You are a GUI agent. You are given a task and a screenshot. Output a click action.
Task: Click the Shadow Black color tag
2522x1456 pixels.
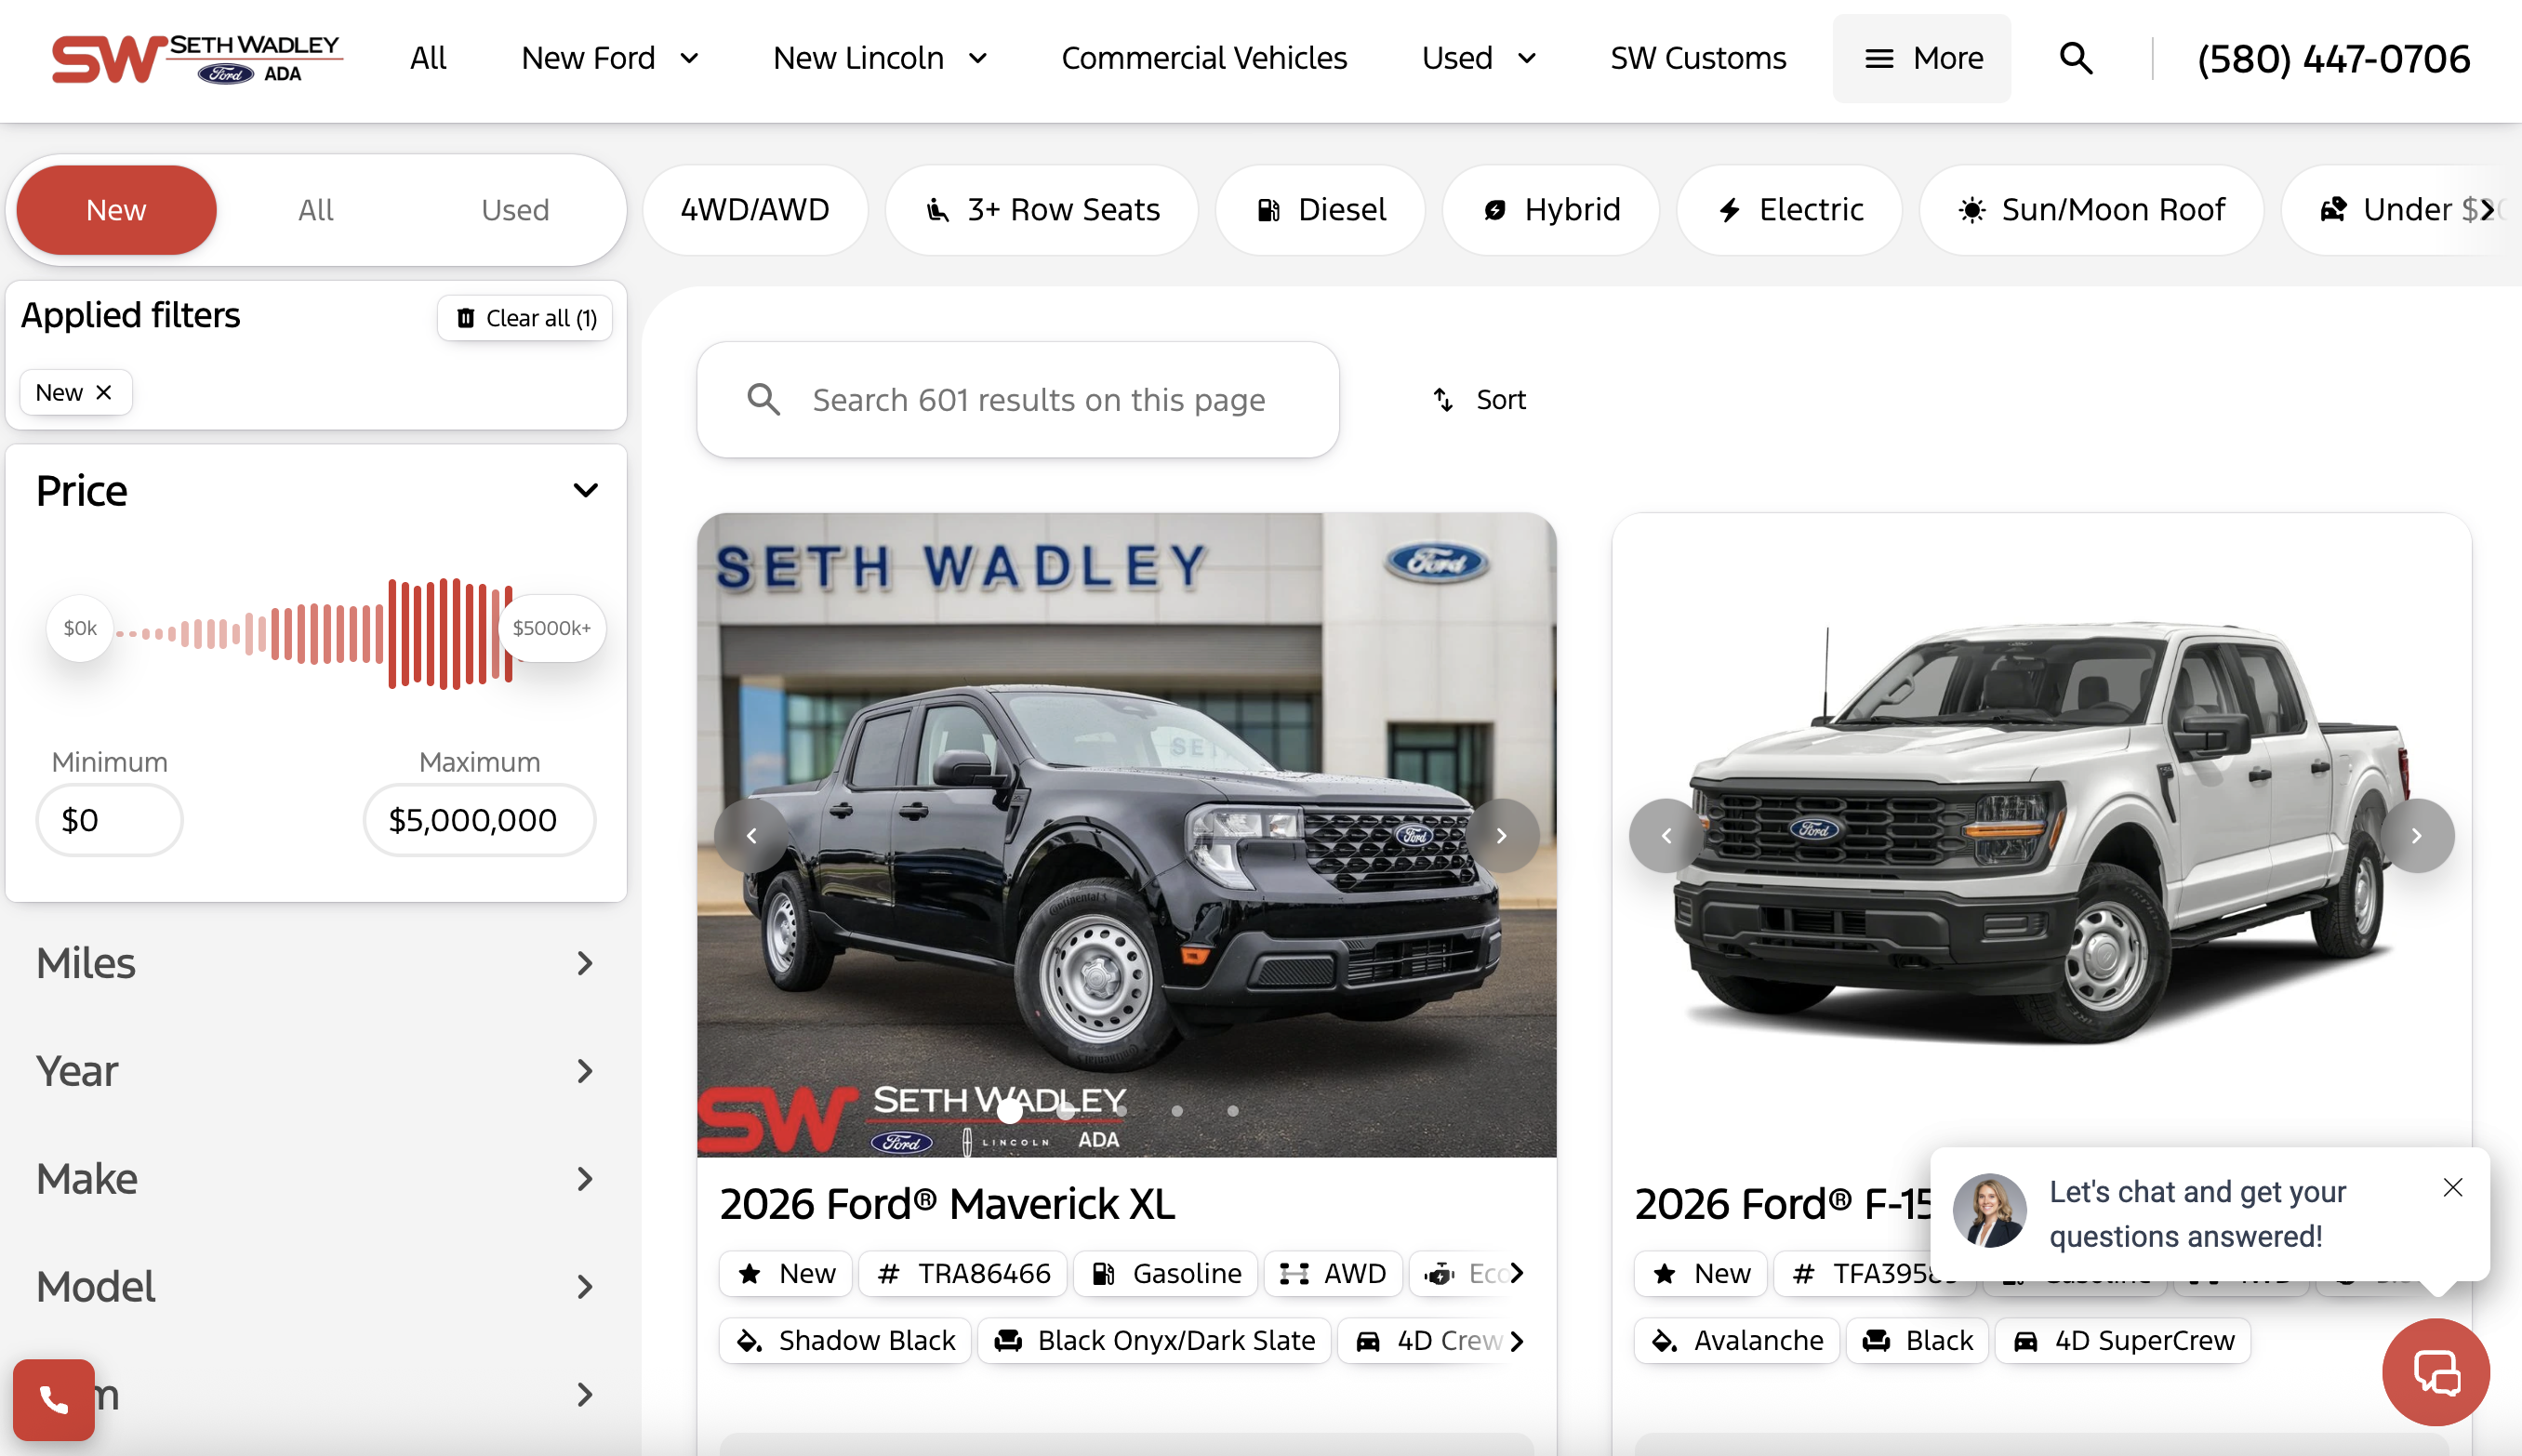coord(846,1340)
